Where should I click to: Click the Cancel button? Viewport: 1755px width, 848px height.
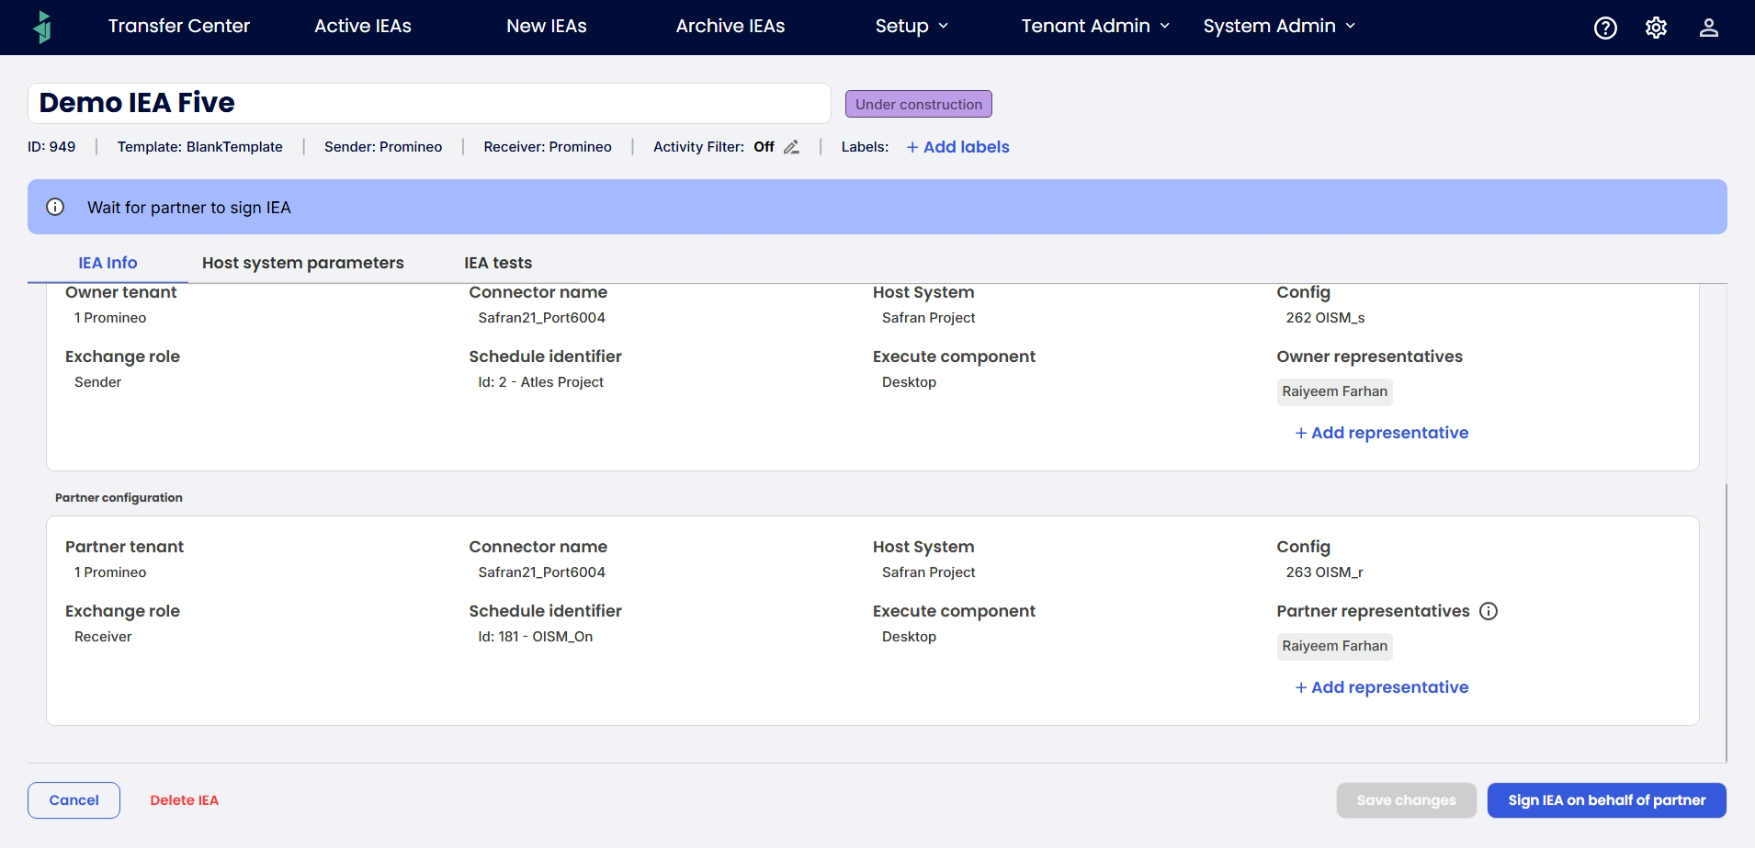pos(74,800)
